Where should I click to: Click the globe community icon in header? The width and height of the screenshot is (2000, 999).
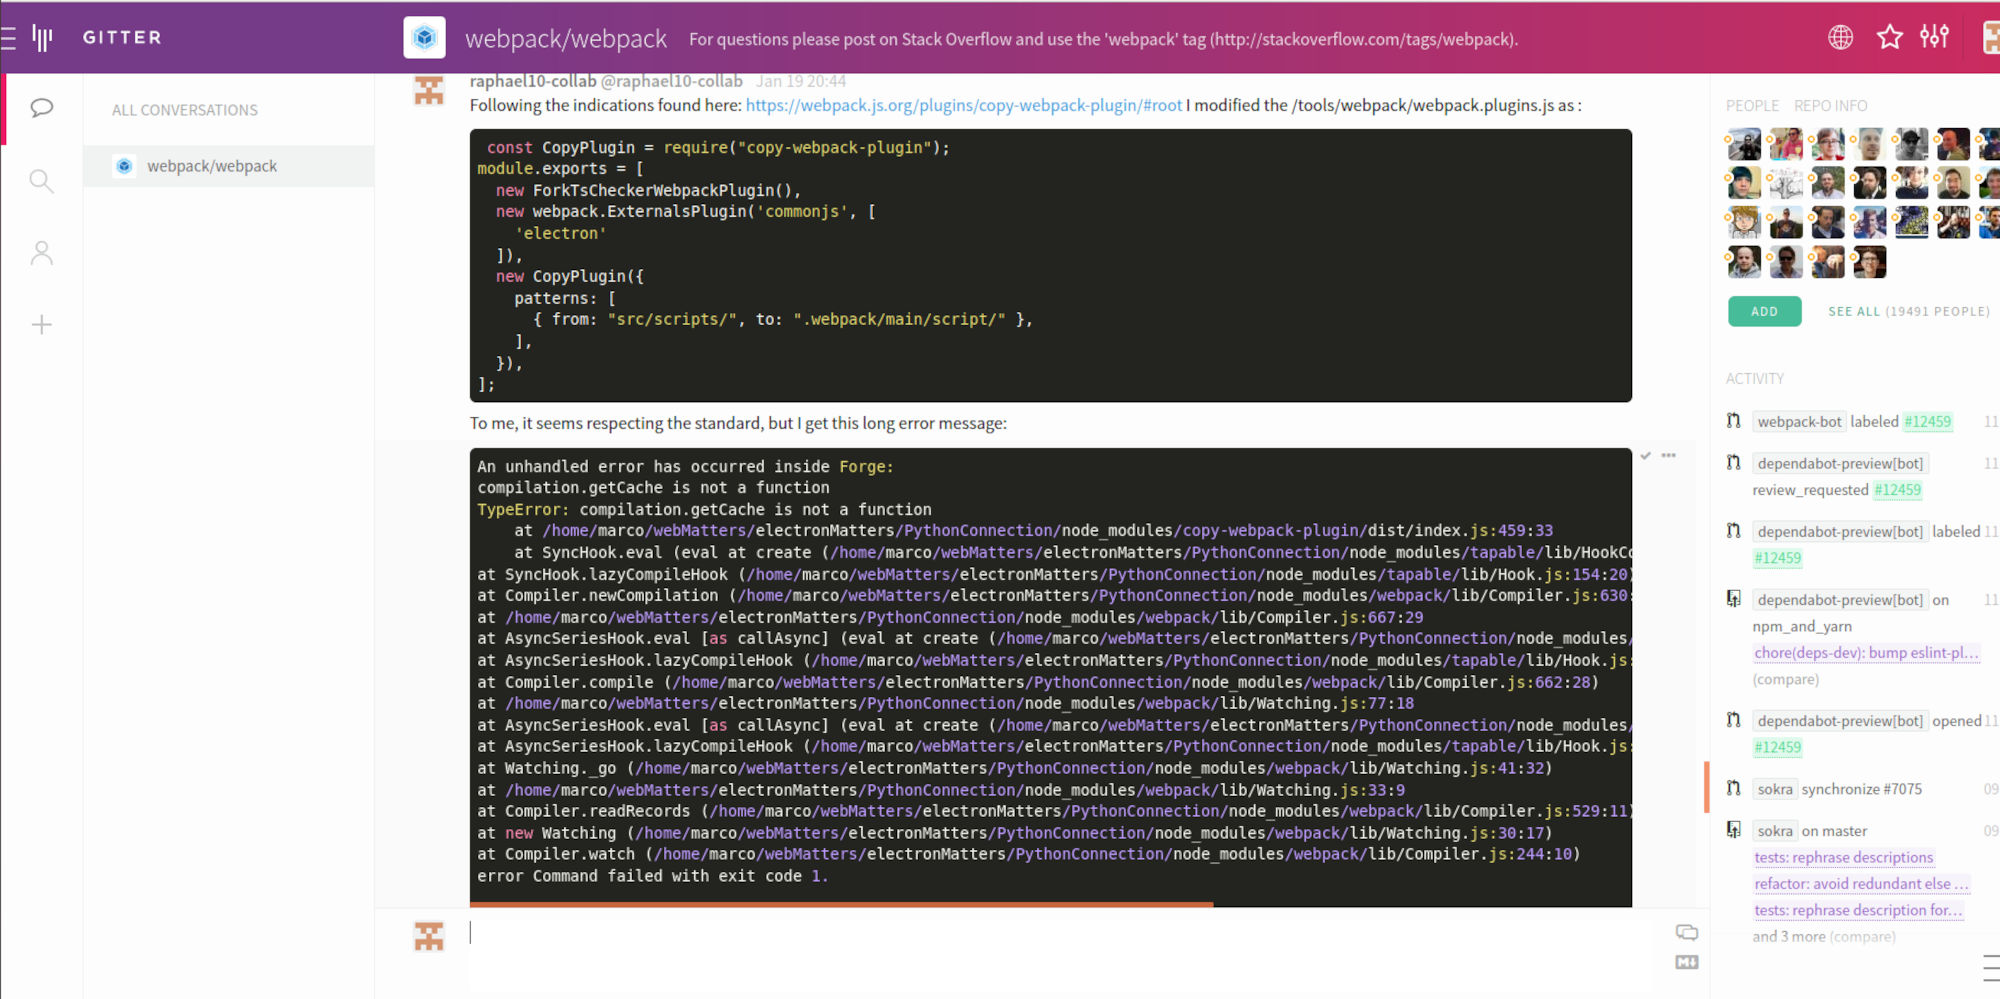1841,37
